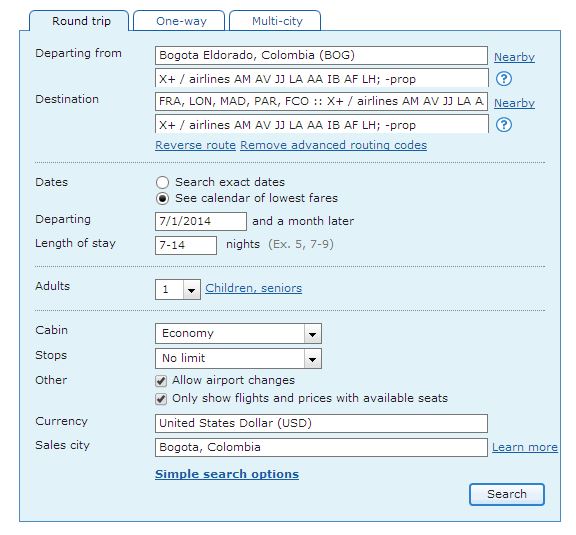Switch to the One-way tab
This screenshot has height=535, width=576.
pyautogui.click(x=179, y=21)
